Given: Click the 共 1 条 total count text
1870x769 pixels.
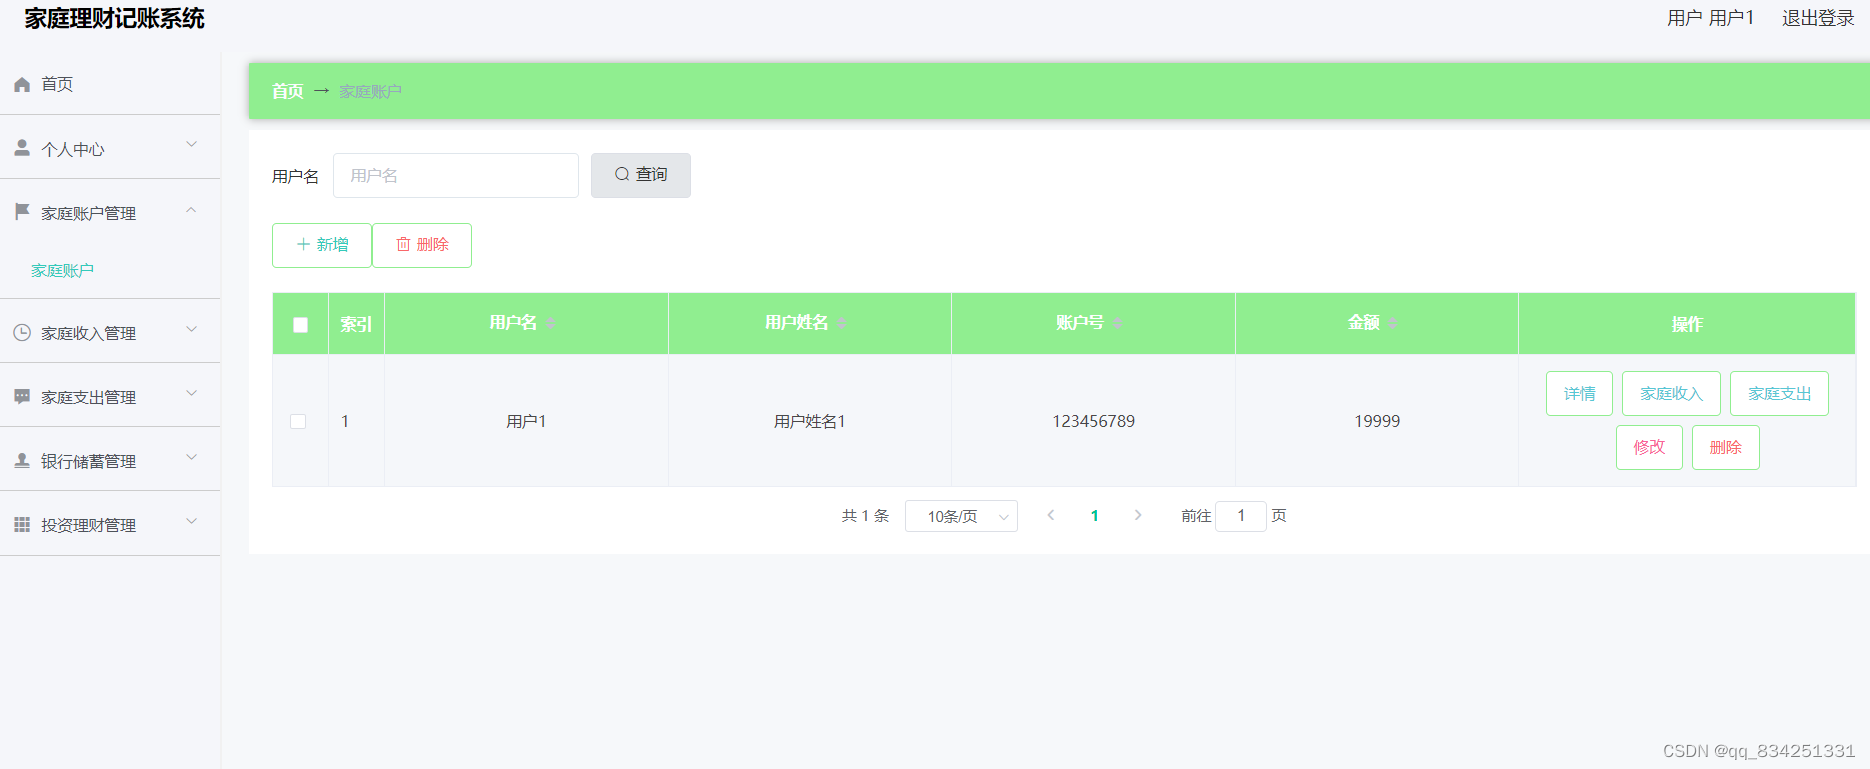Looking at the screenshot, I should (865, 516).
